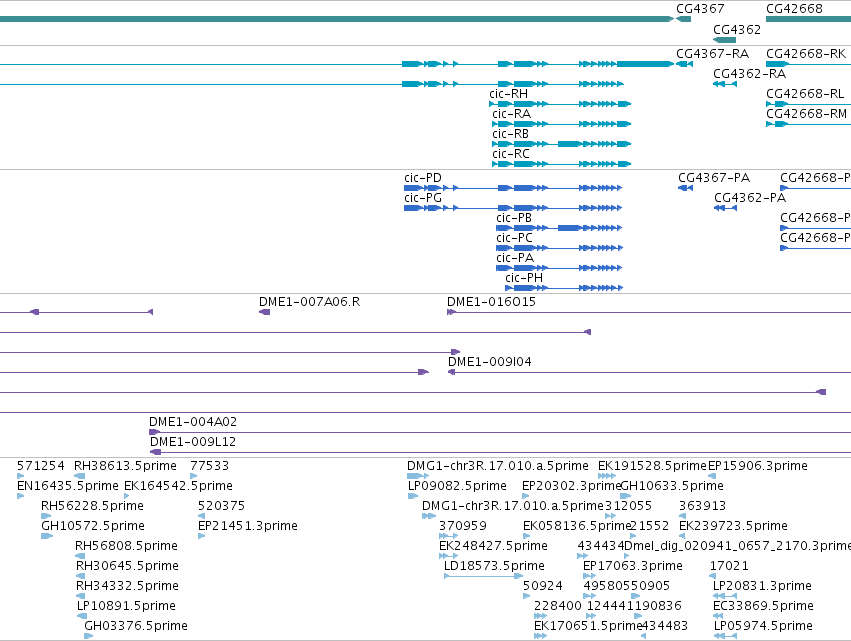Click the EK248427.5prime EST label
The height and width of the screenshot is (641, 851).
tap(493, 546)
